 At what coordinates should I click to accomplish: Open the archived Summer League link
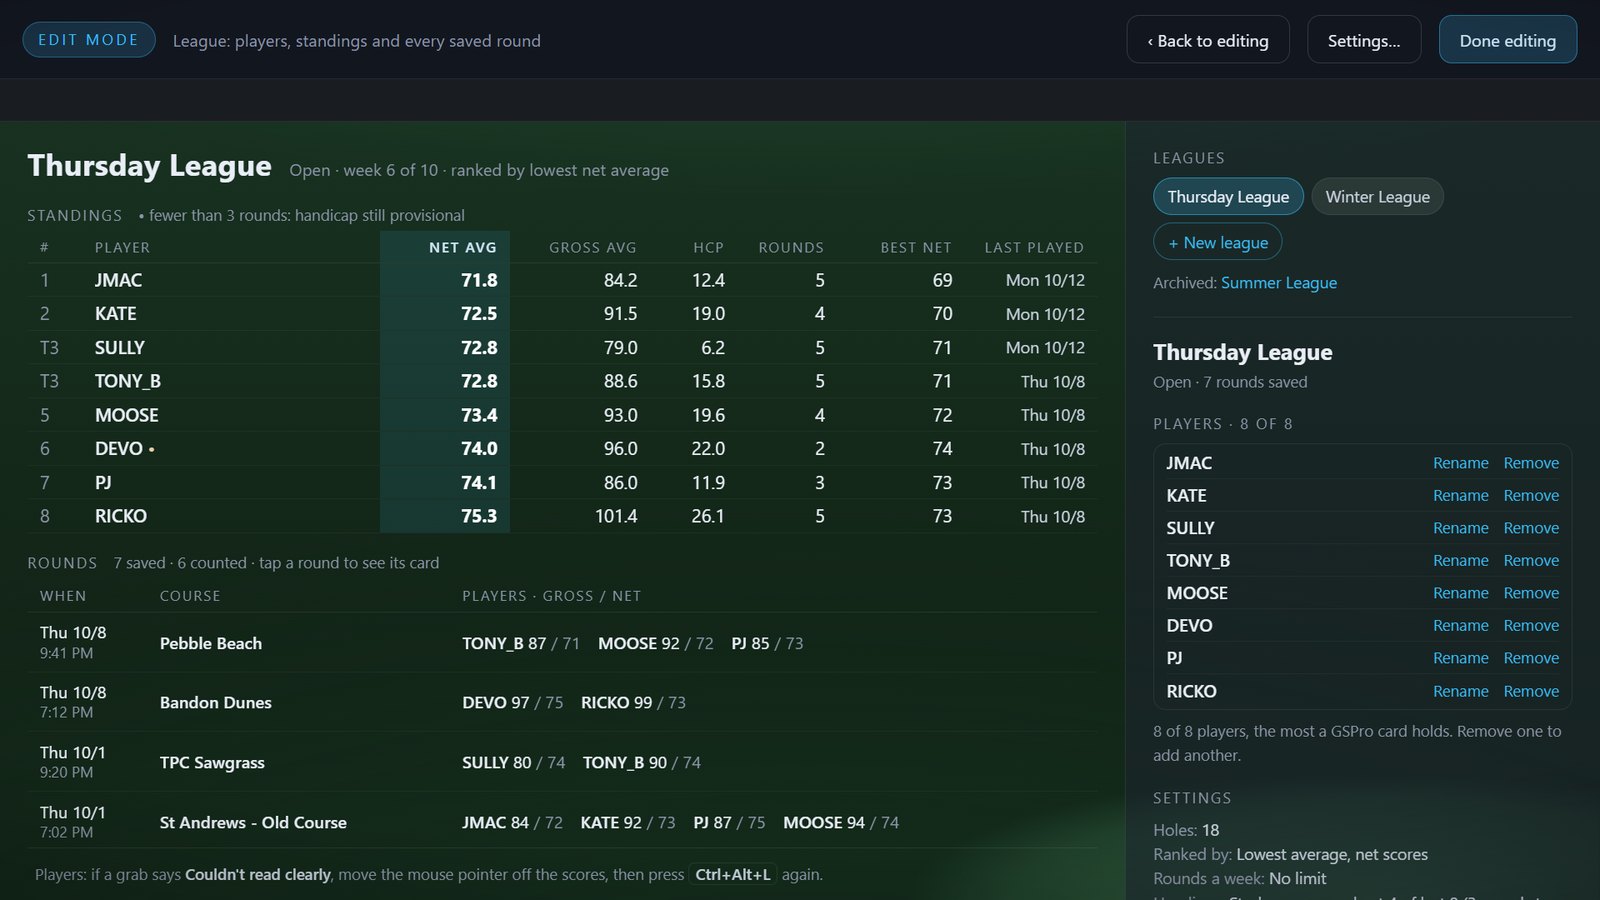1278,283
